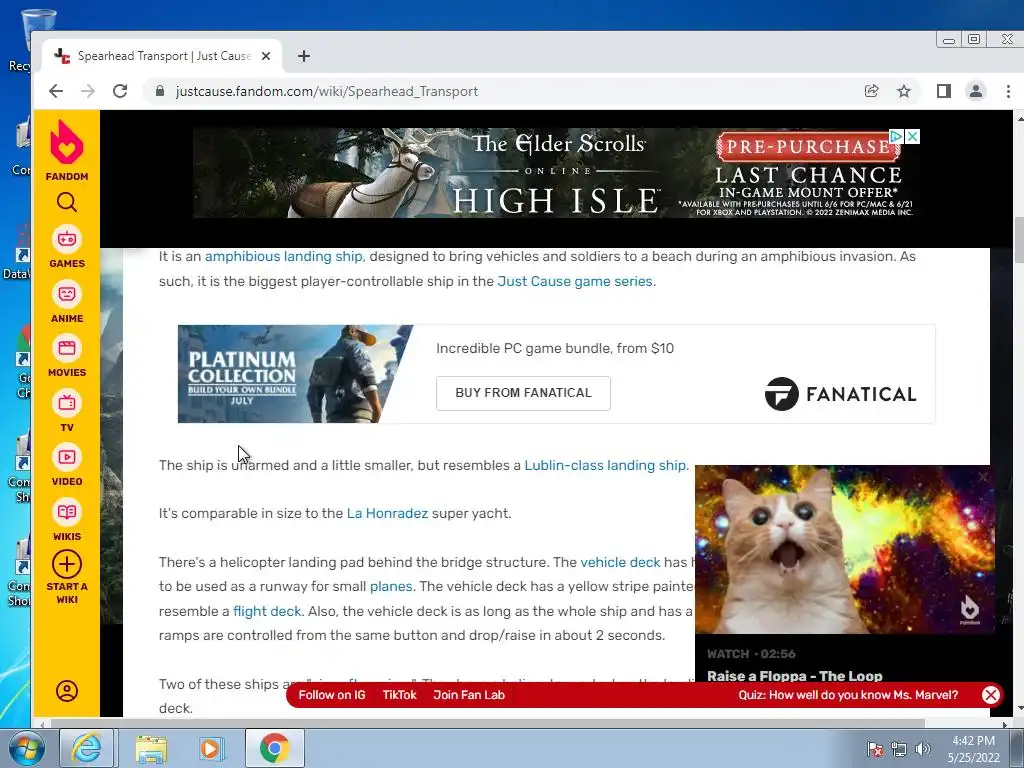Click the vertical page scrollbar thumb

point(1018,240)
